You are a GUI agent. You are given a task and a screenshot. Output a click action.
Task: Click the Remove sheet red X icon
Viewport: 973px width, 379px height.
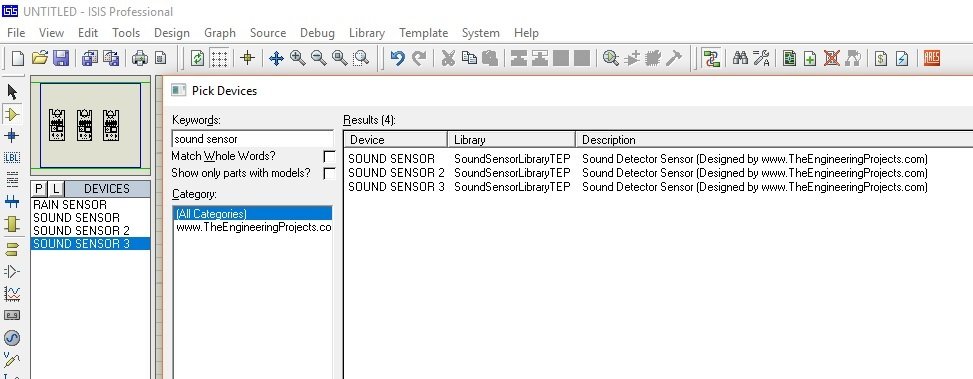click(832, 58)
